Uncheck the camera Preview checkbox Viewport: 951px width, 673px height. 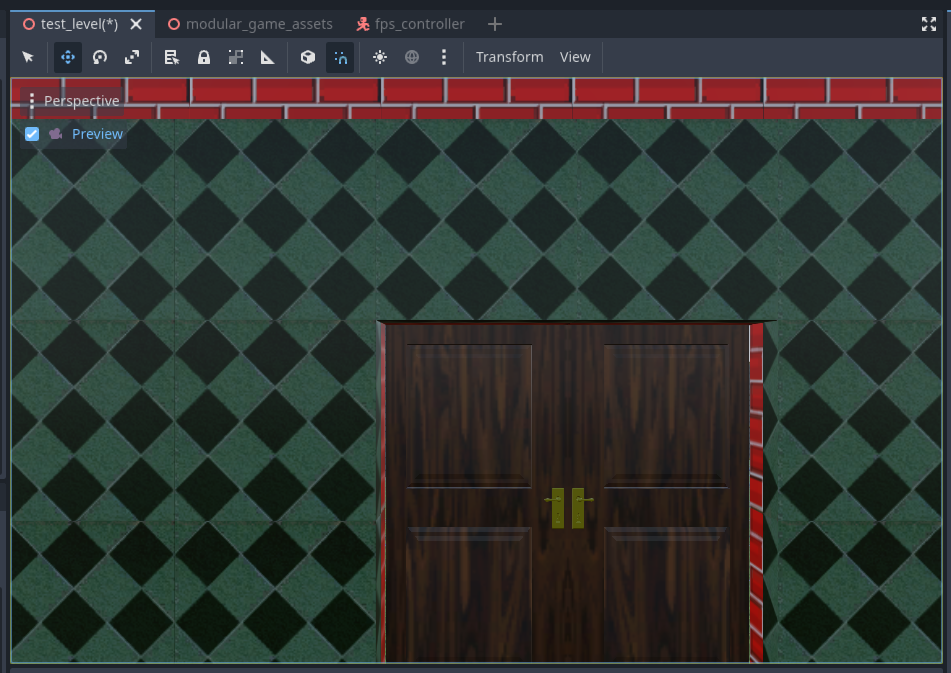click(x=32, y=134)
